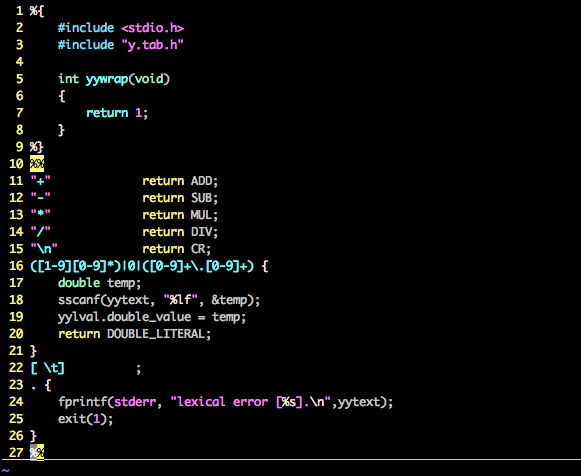Screen dimensions: 581x476
Task: Click the number regex pattern on line 16
Action: pos(142,266)
